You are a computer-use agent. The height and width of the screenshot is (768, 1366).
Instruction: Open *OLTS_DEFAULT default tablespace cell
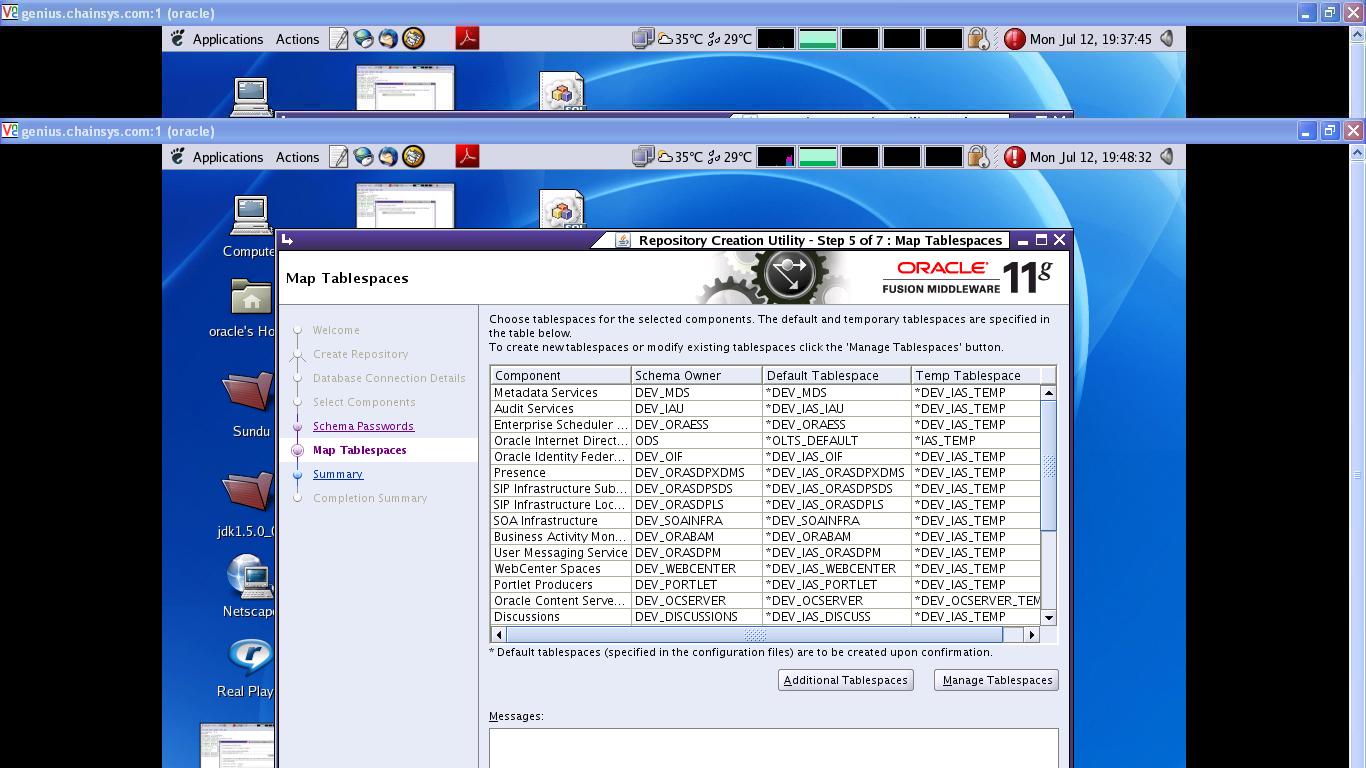pos(837,441)
